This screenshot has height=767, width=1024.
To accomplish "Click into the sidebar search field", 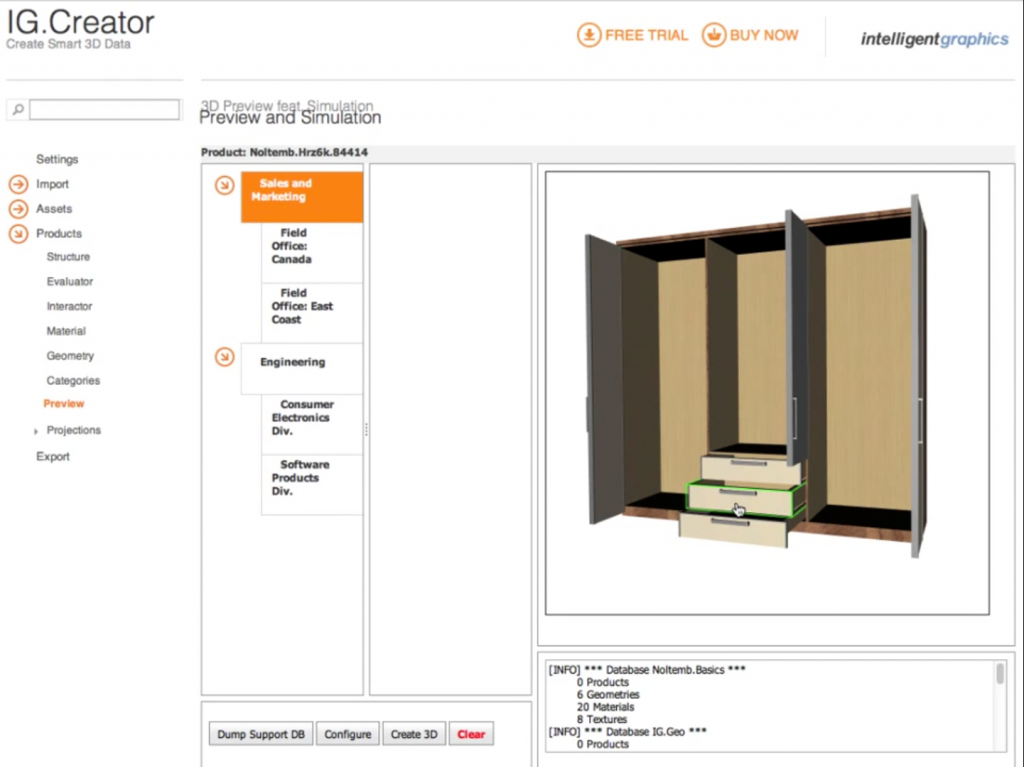I will 104,110.
